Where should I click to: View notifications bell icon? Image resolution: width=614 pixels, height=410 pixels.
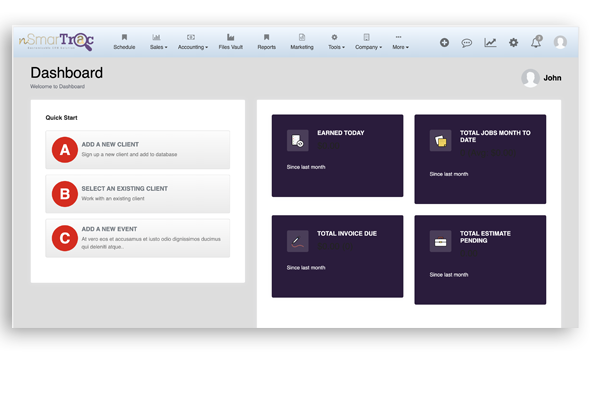tap(536, 43)
